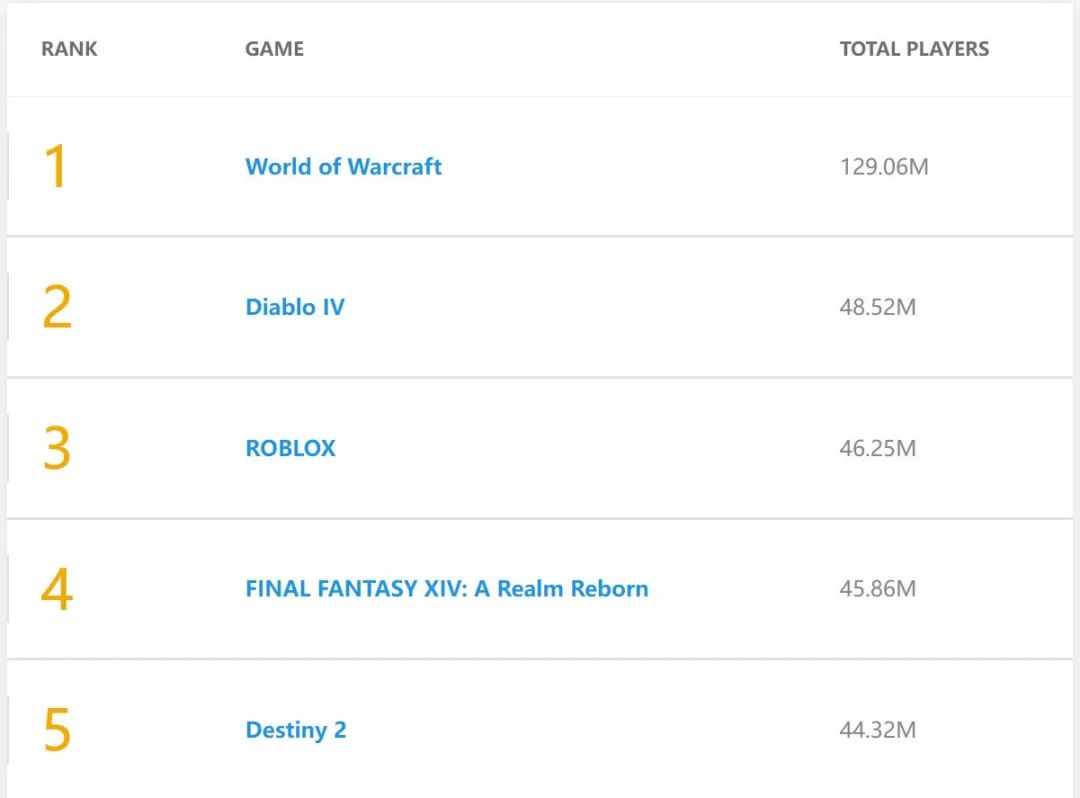Click the 45.86M player count

878,589
